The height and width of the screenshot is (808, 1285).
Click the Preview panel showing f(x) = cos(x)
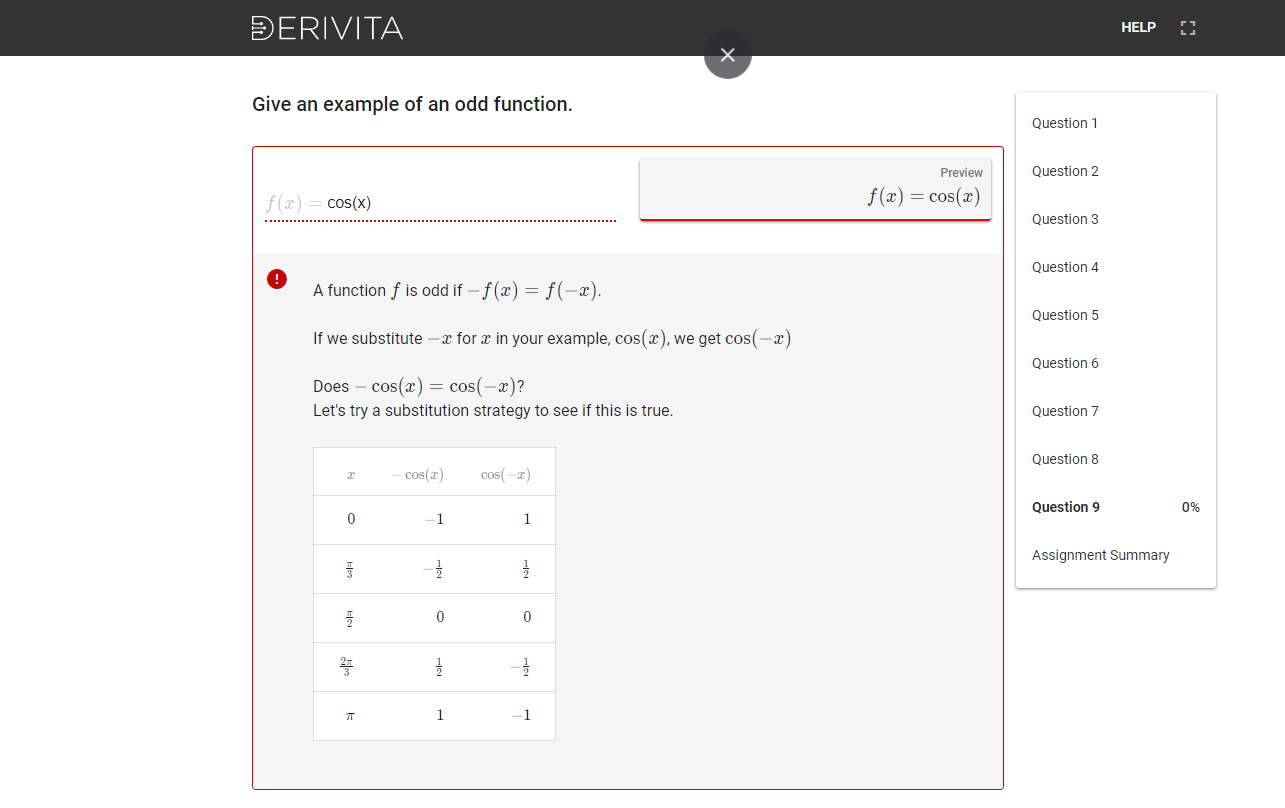tap(815, 189)
